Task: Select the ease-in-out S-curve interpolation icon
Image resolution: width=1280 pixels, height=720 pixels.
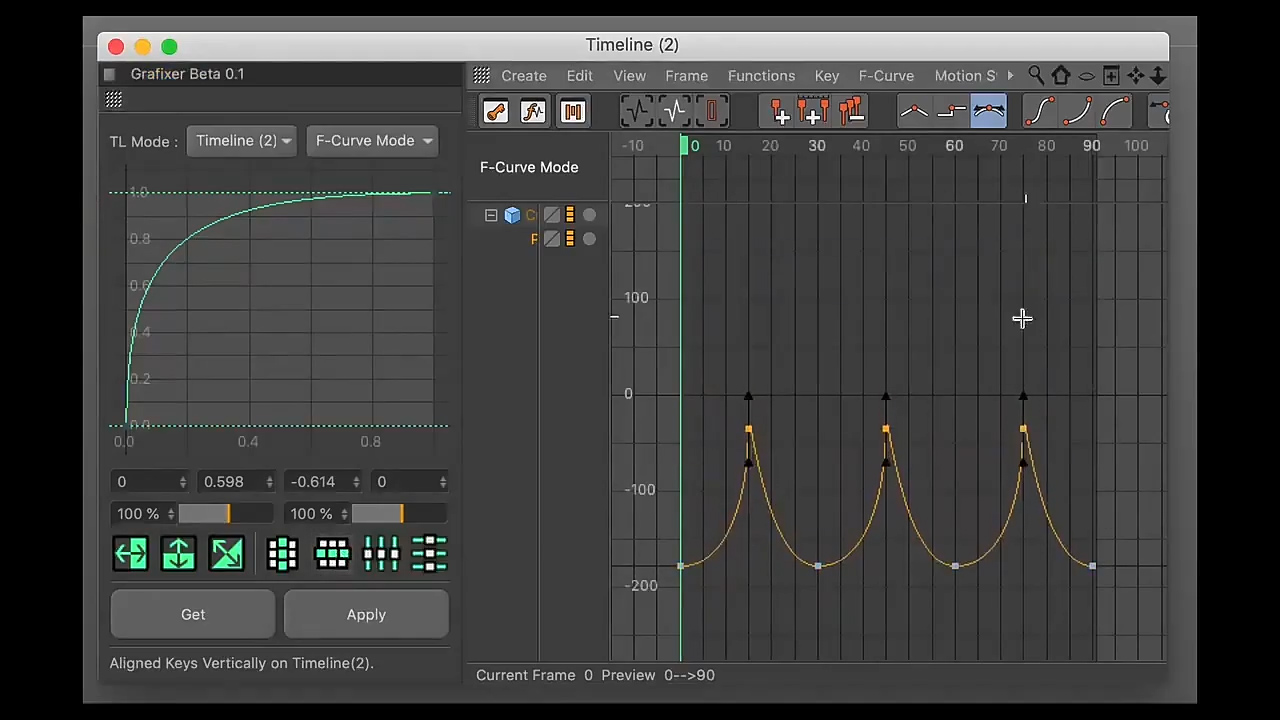Action: (1040, 111)
